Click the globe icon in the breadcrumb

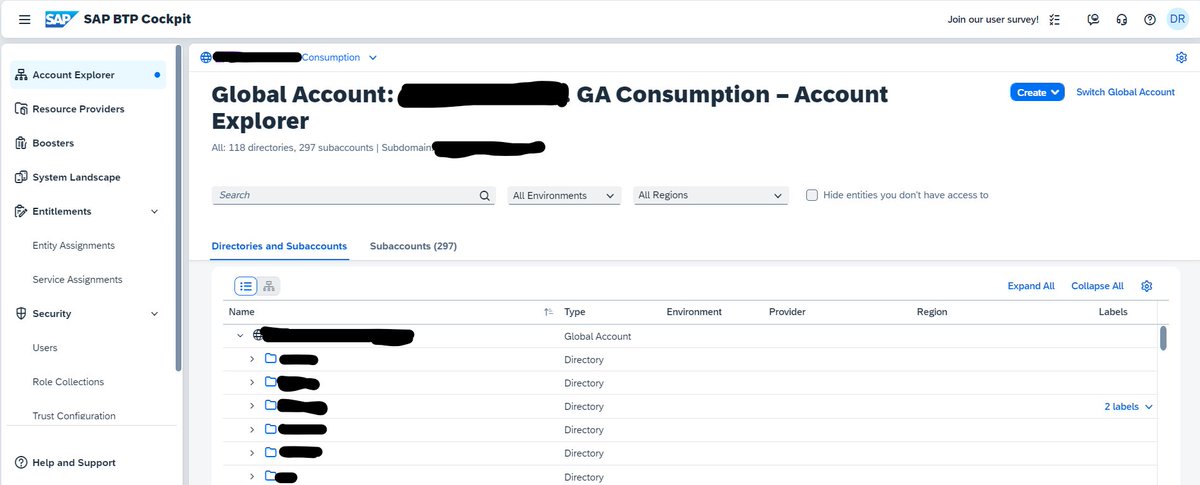[205, 57]
